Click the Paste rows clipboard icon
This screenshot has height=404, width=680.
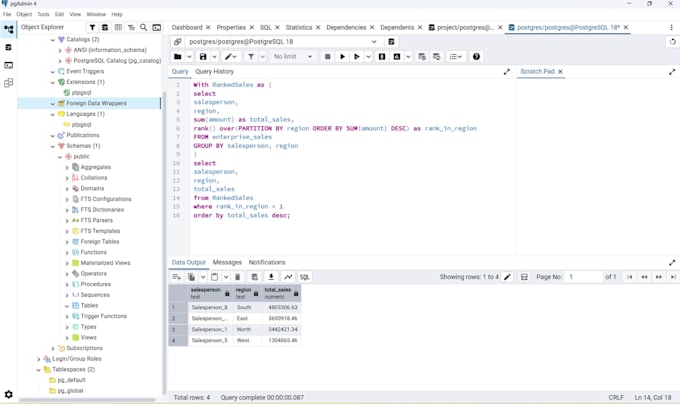pos(214,277)
